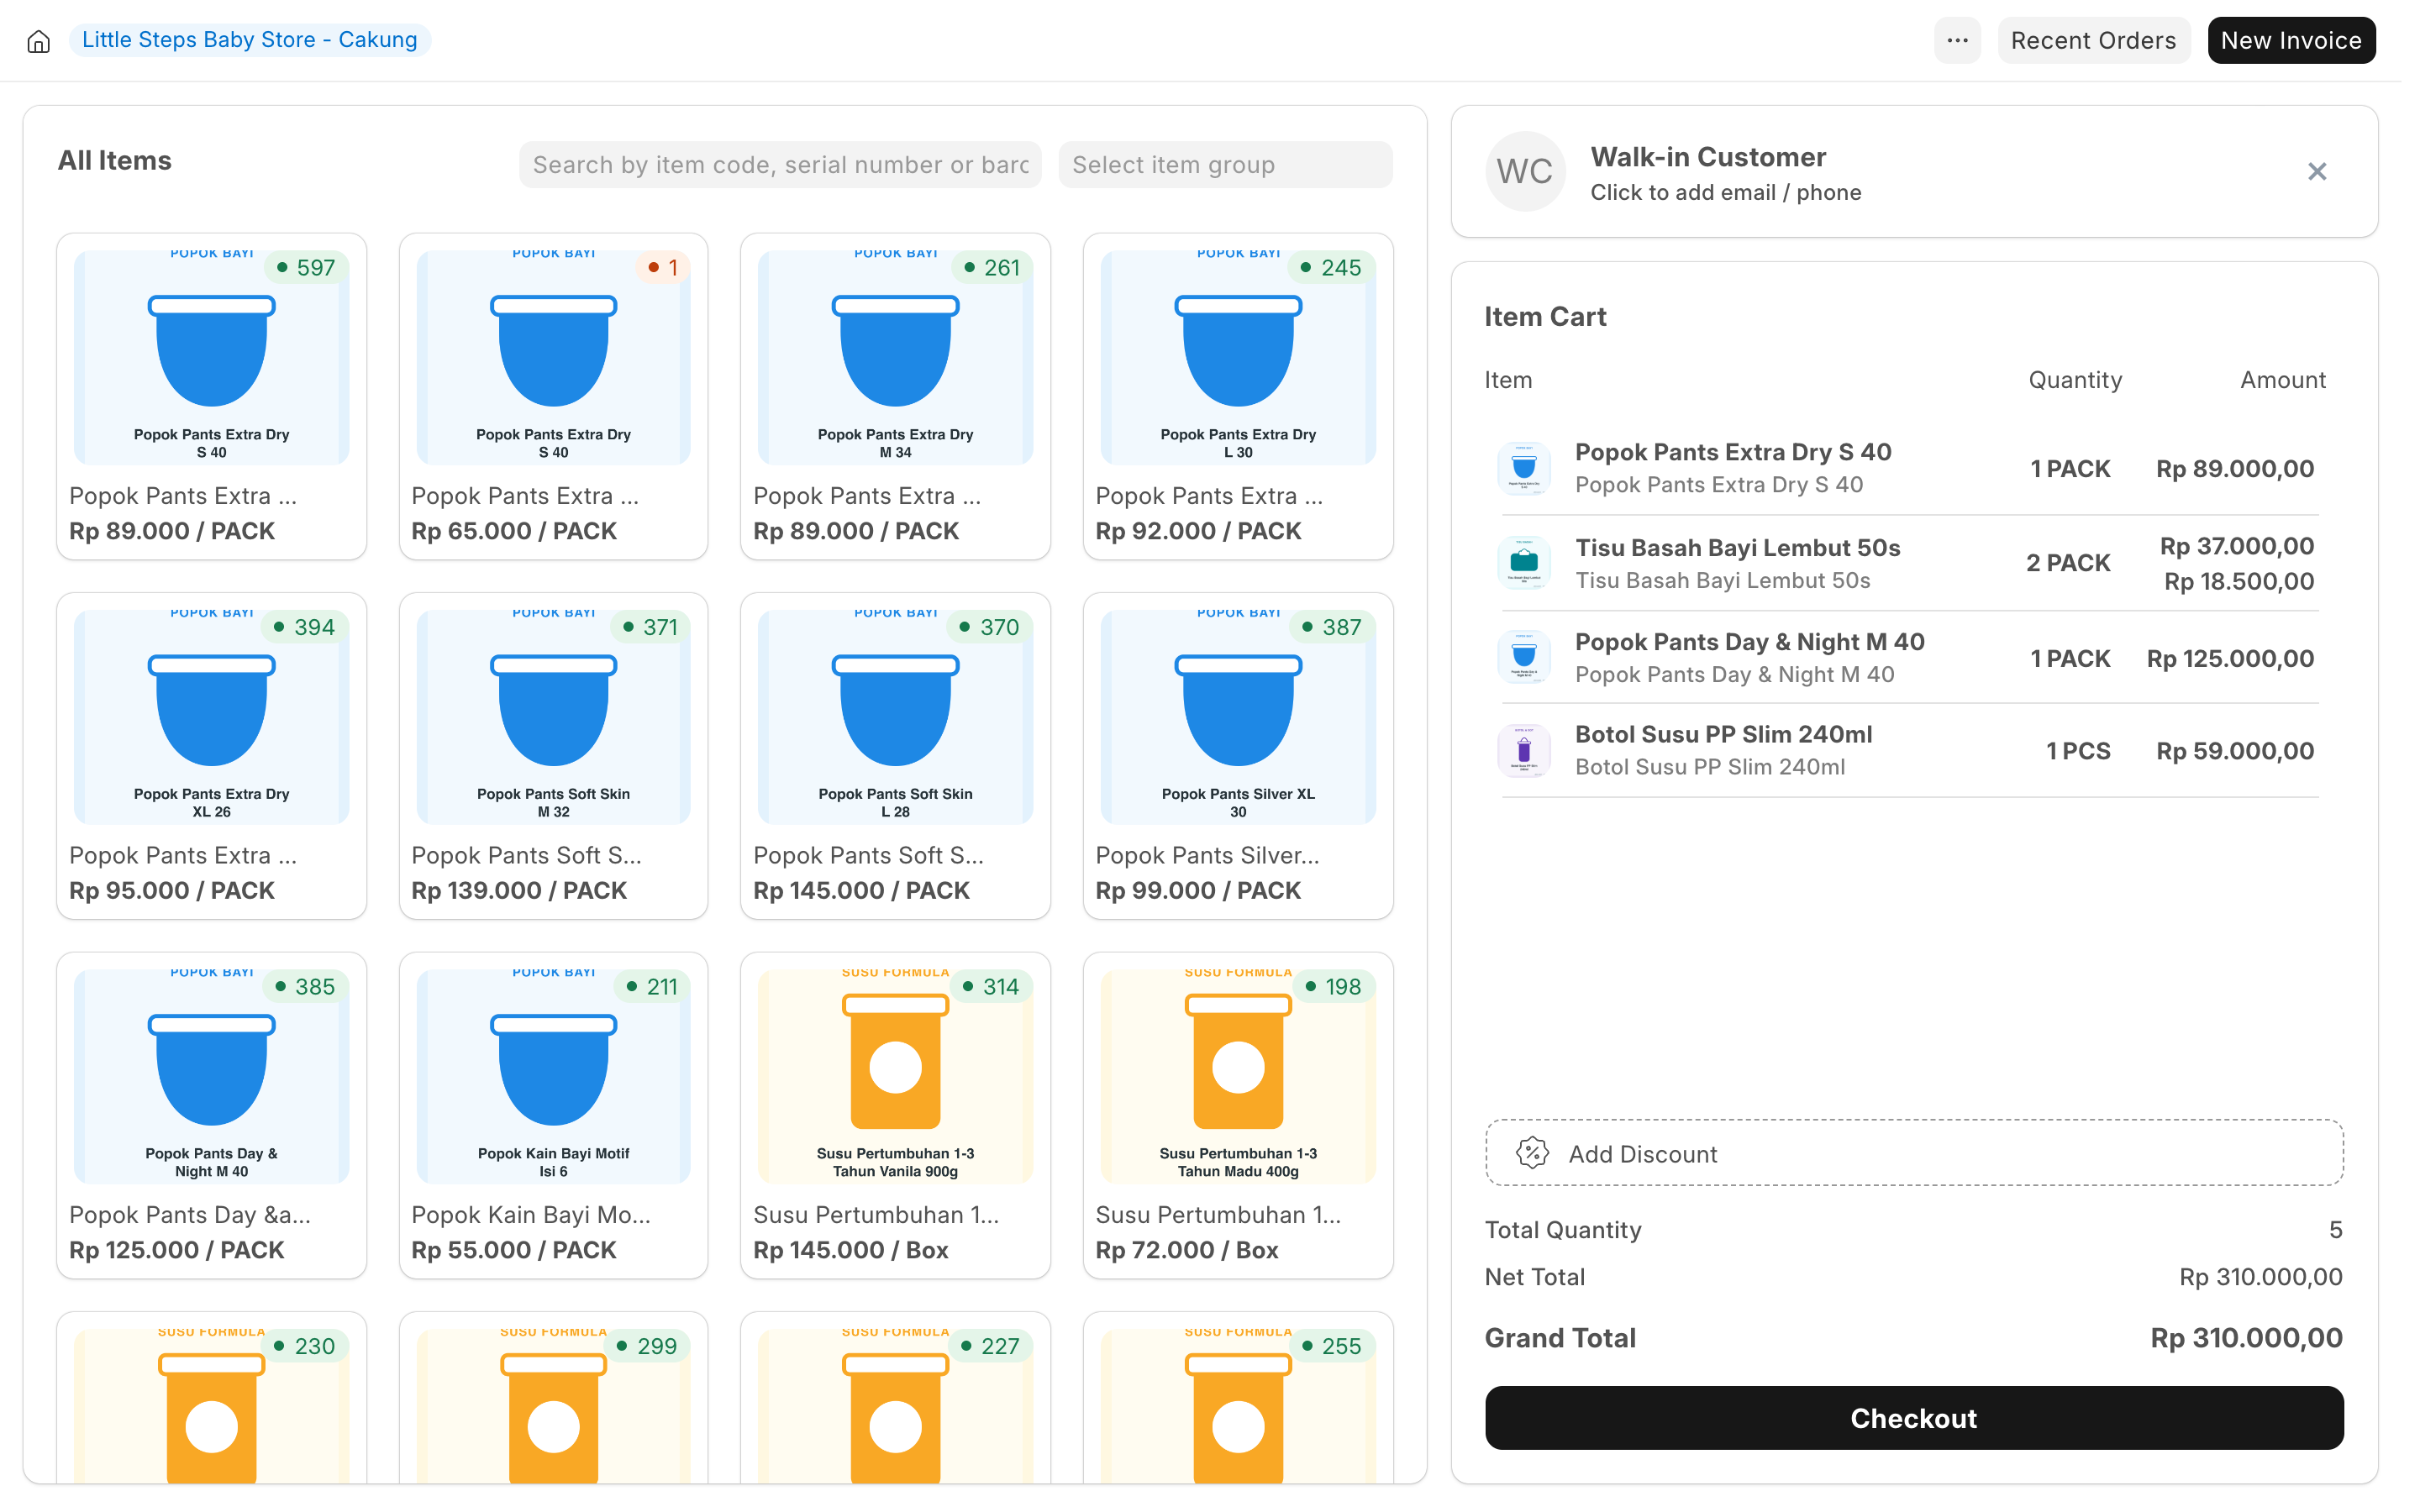Select Susu Formula item with stock 255
The width and height of the screenshot is (2420, 1512).
(x=1238, y=1398)
